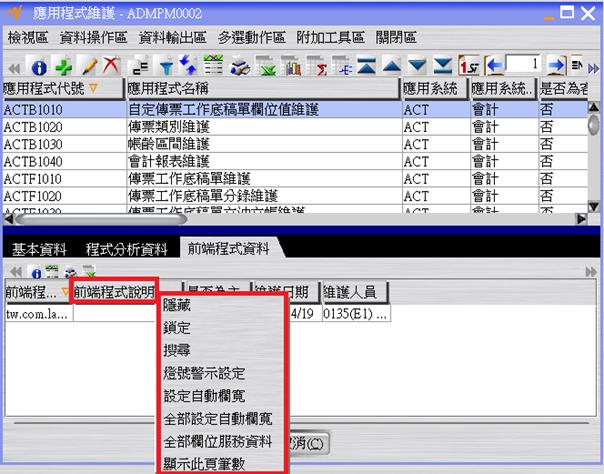Click the blue info icon in main toolbar

coord(40,65)
